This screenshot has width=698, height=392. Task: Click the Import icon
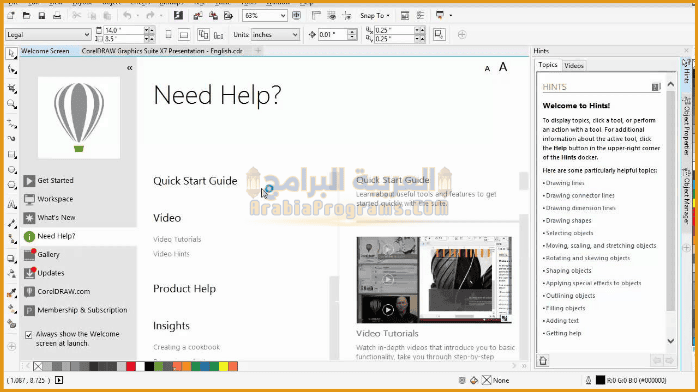pyautogui.click(x=198, y=16)
